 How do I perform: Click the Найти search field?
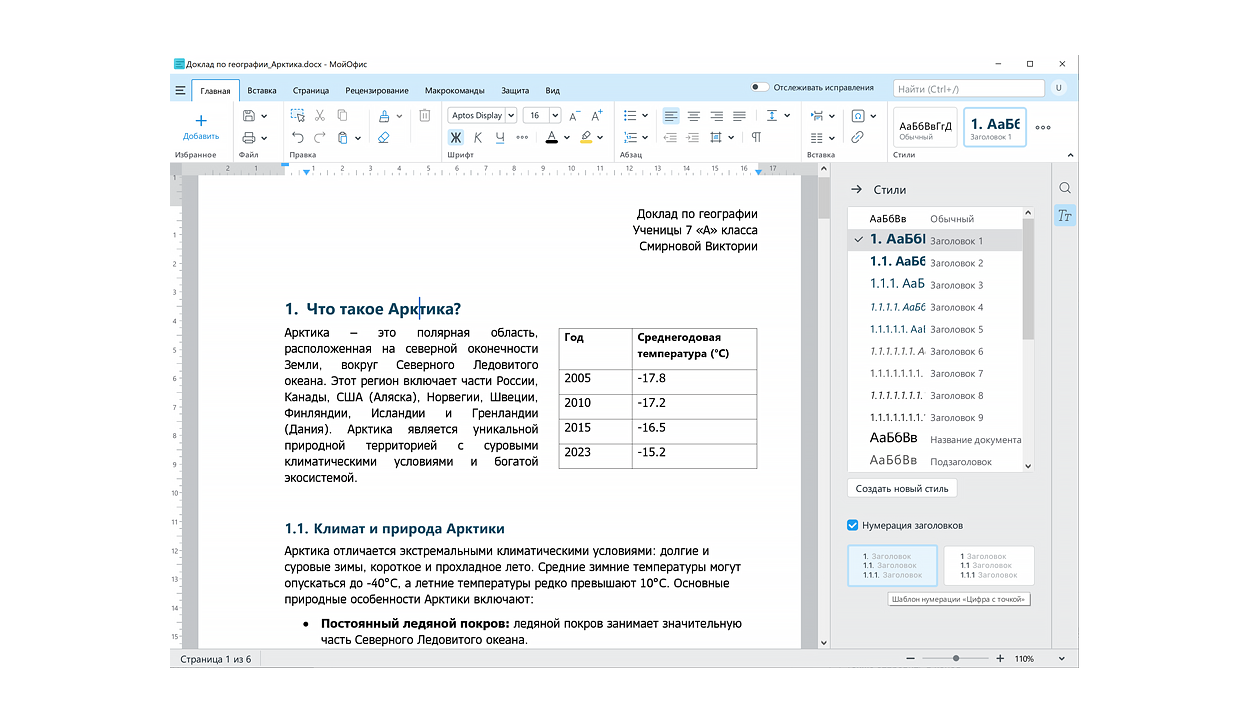pos(968,89)
